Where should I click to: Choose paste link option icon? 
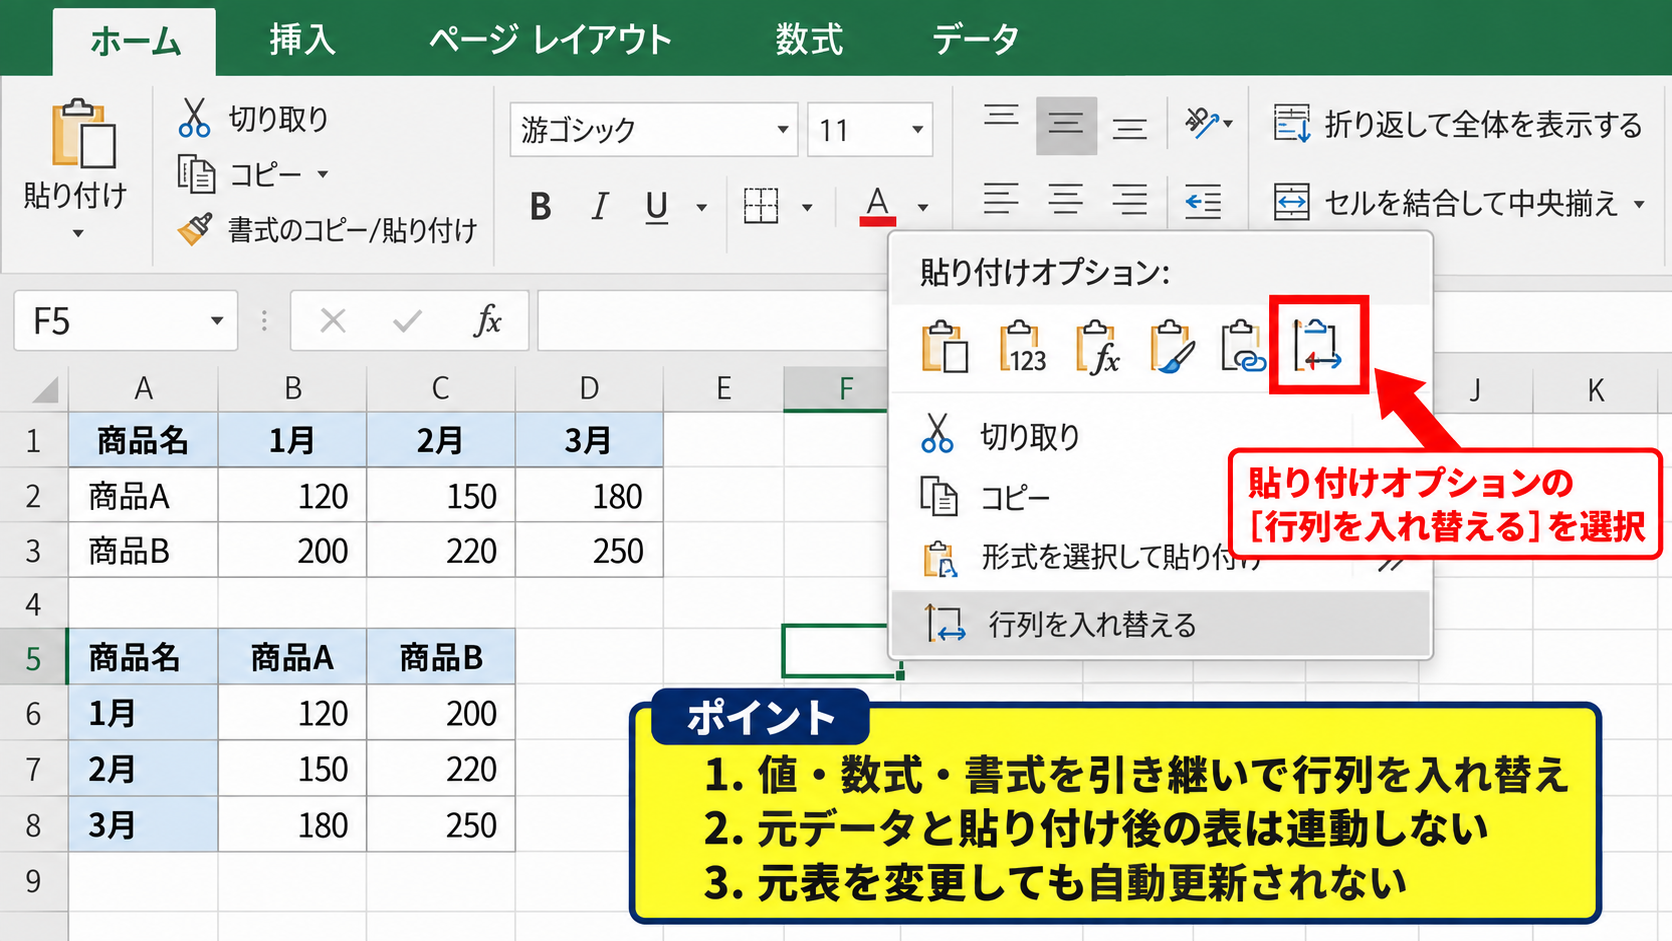1243,347
